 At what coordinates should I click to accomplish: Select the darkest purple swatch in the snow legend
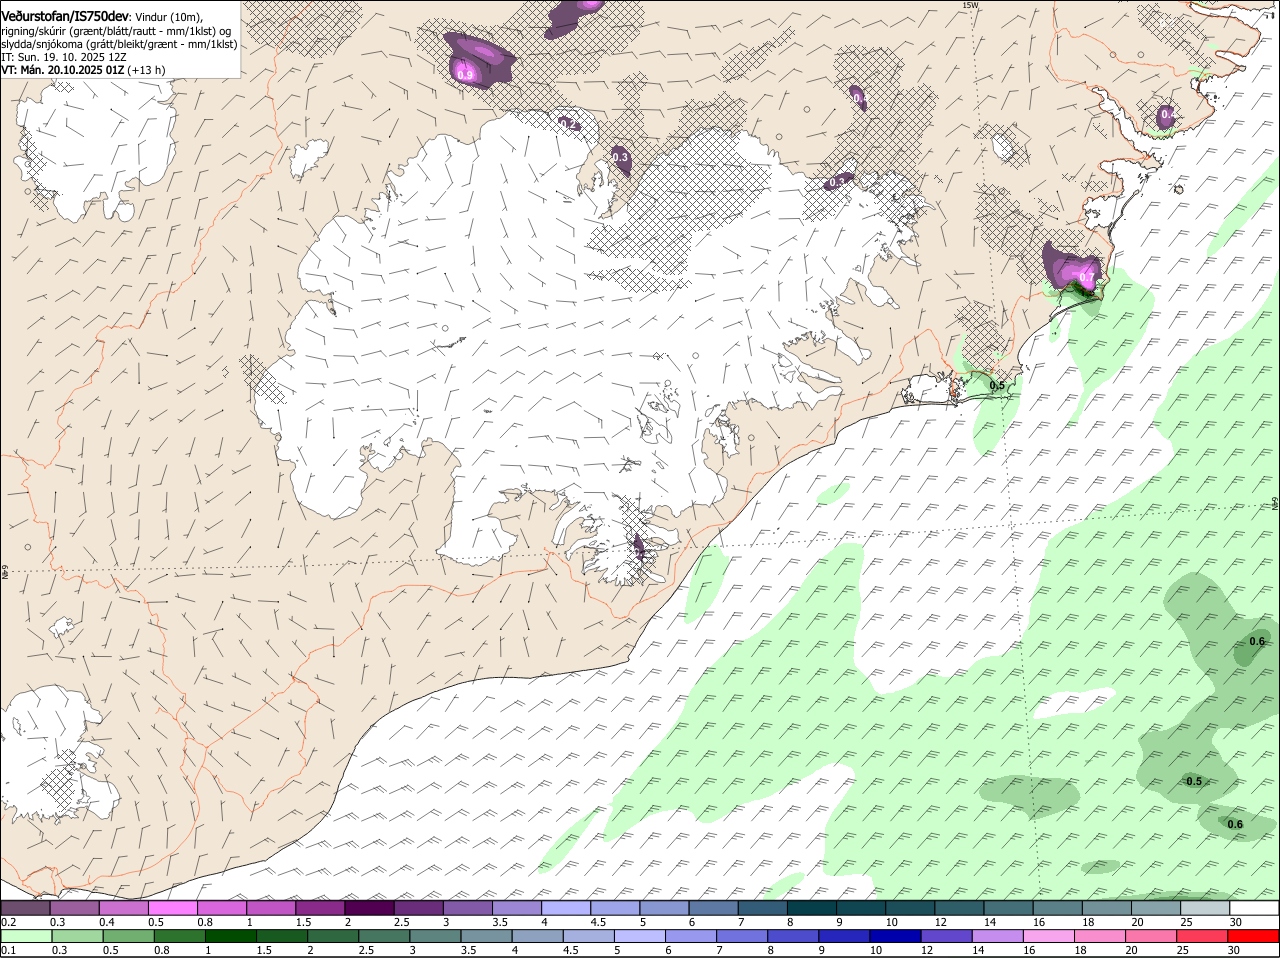pos(369,908)
